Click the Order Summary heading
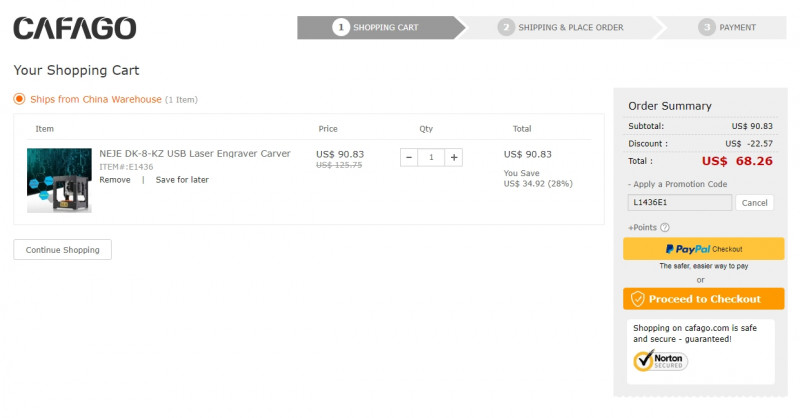The image size is (800, 418). (670, 106)
